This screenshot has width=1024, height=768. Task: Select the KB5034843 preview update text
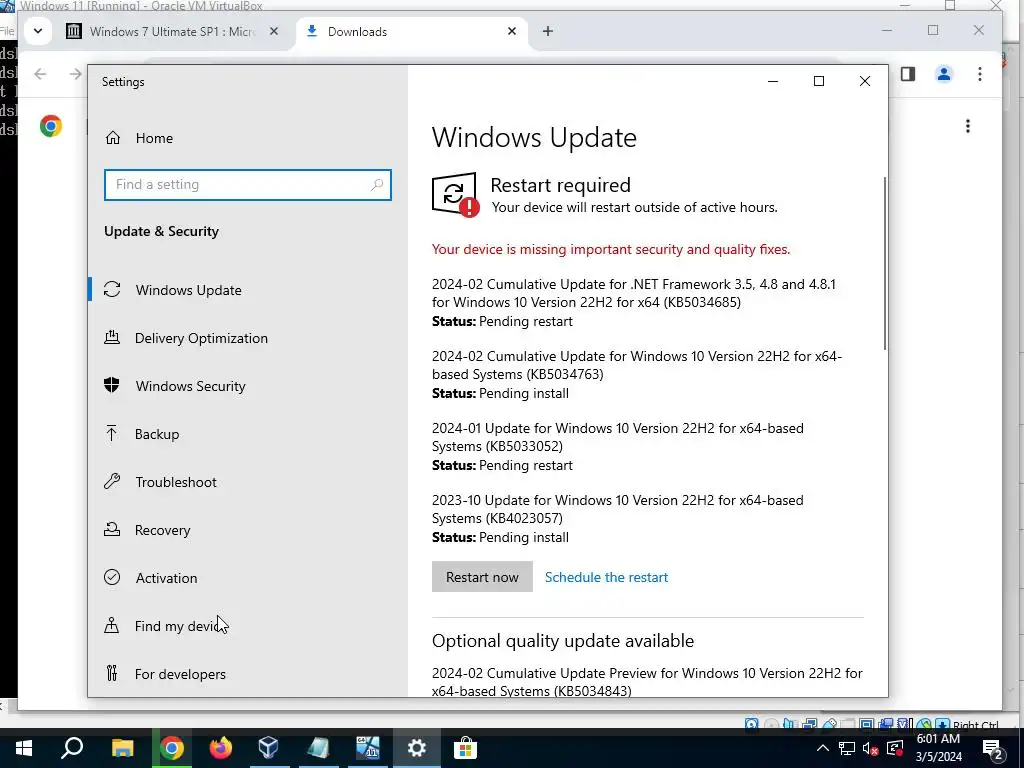click(x=647, y=682)
